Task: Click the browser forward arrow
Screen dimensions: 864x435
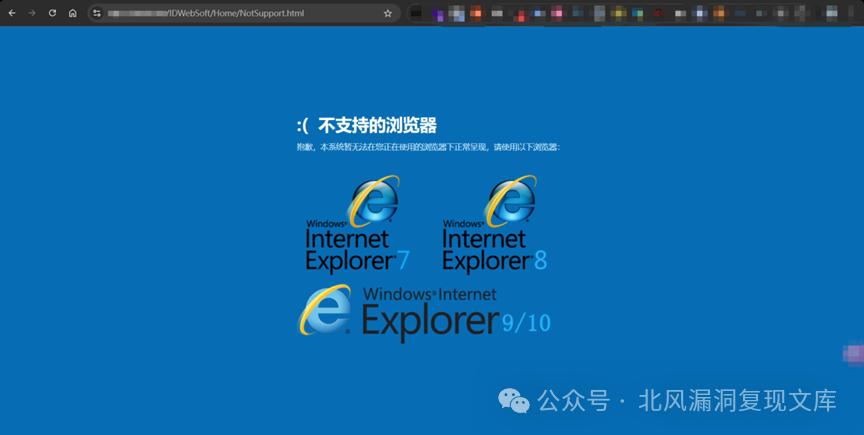Action: [32, 13]
